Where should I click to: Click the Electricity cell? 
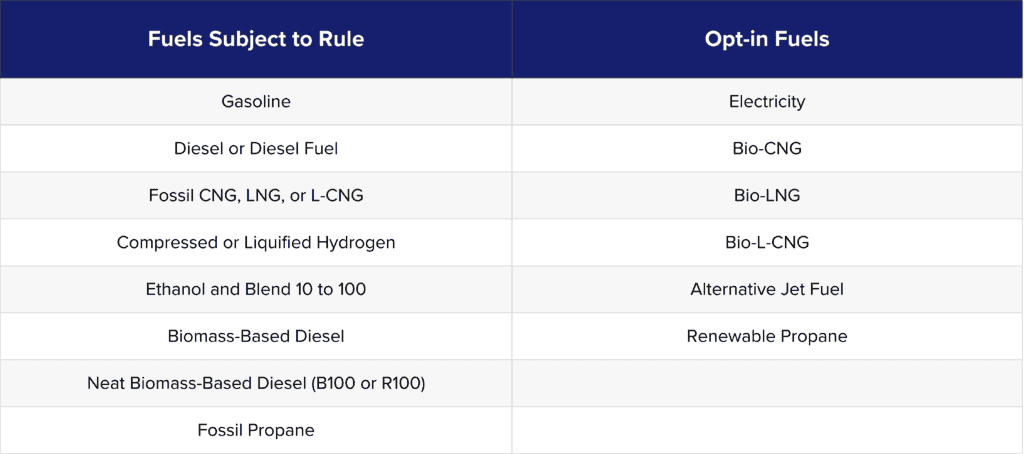point(767,102)
